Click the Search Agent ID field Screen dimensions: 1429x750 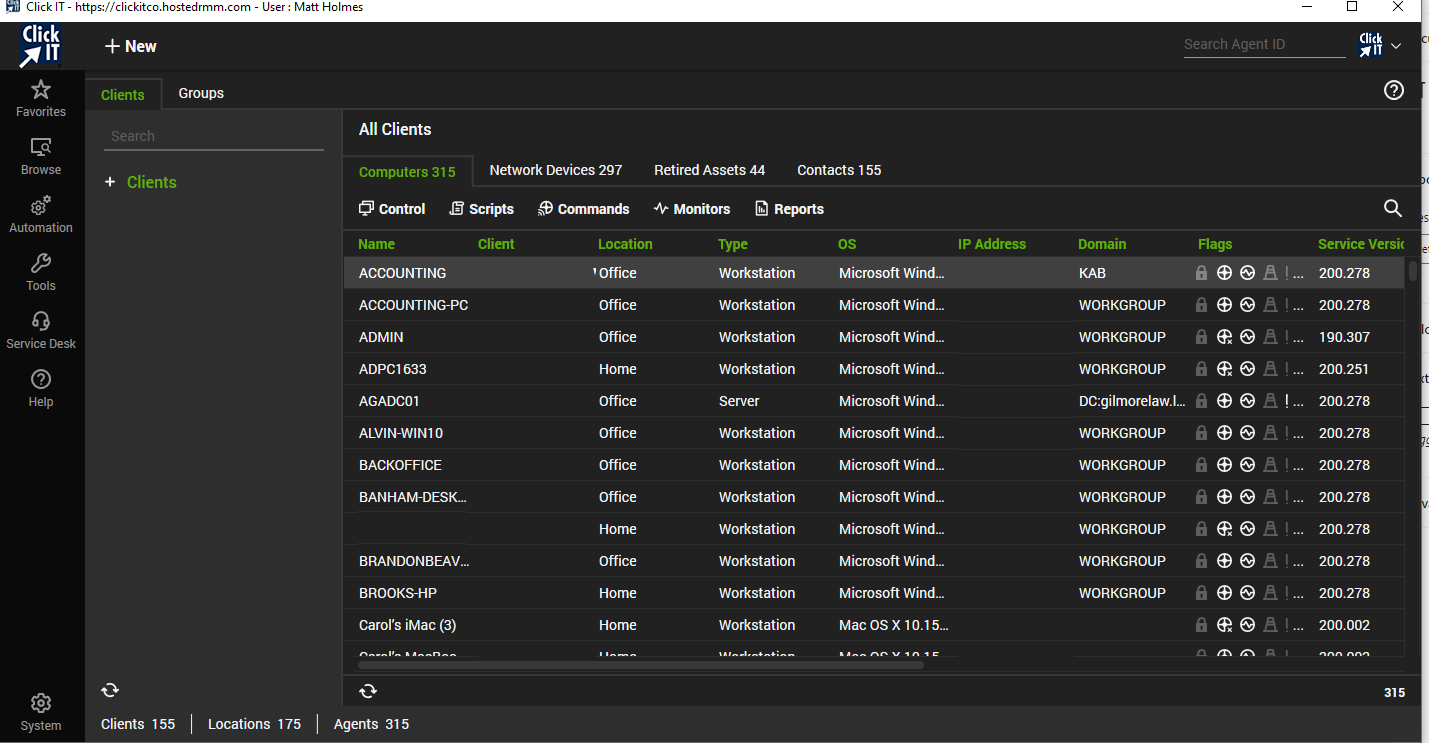point(1265,44)
